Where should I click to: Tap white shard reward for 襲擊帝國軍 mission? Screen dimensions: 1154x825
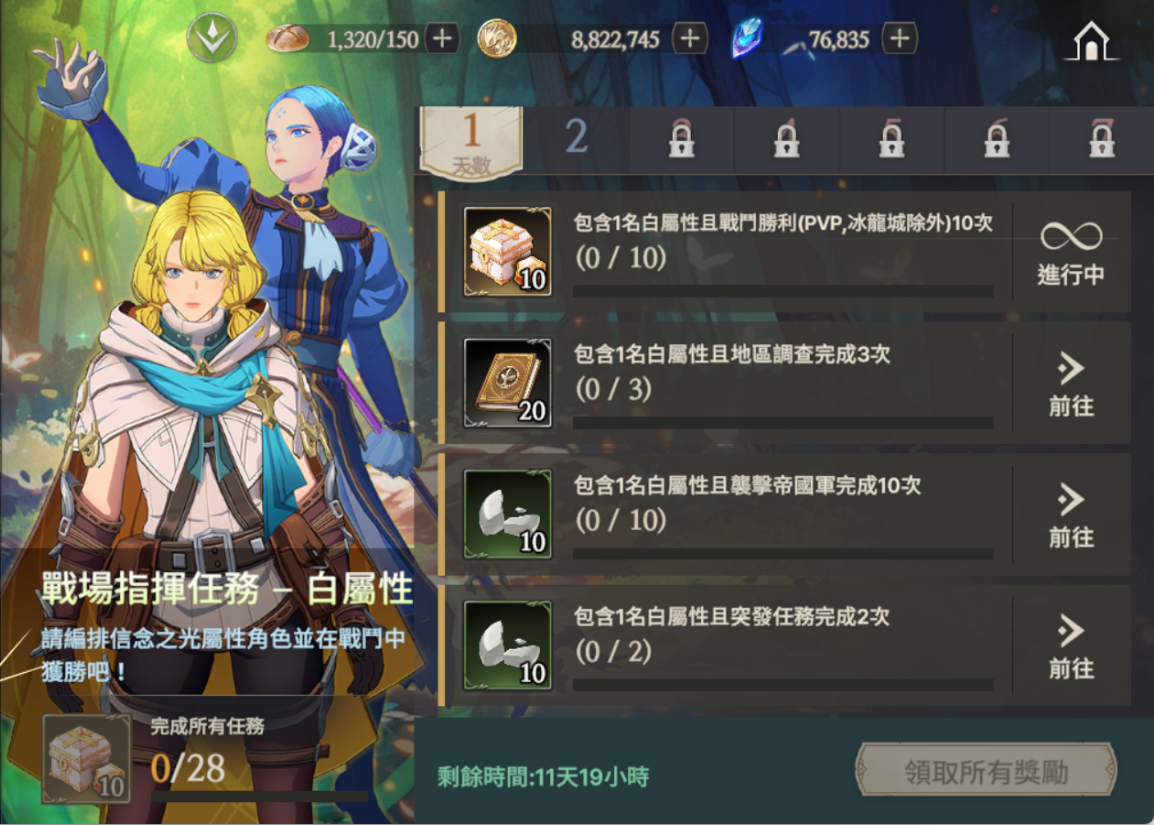507,514
